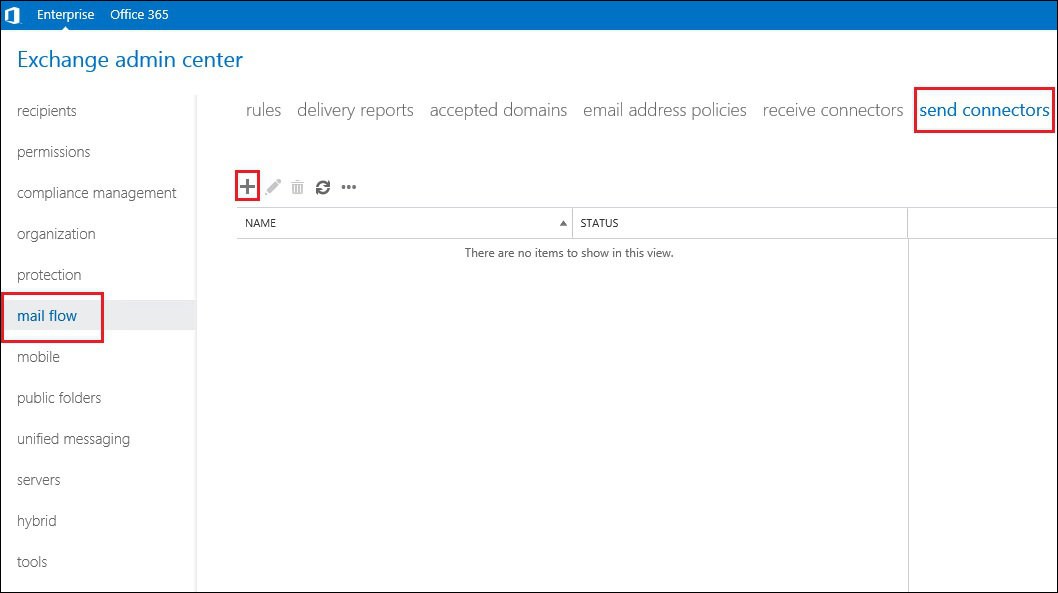
Task: Switch to the Office 365 tab
Action: coord(139,14)
